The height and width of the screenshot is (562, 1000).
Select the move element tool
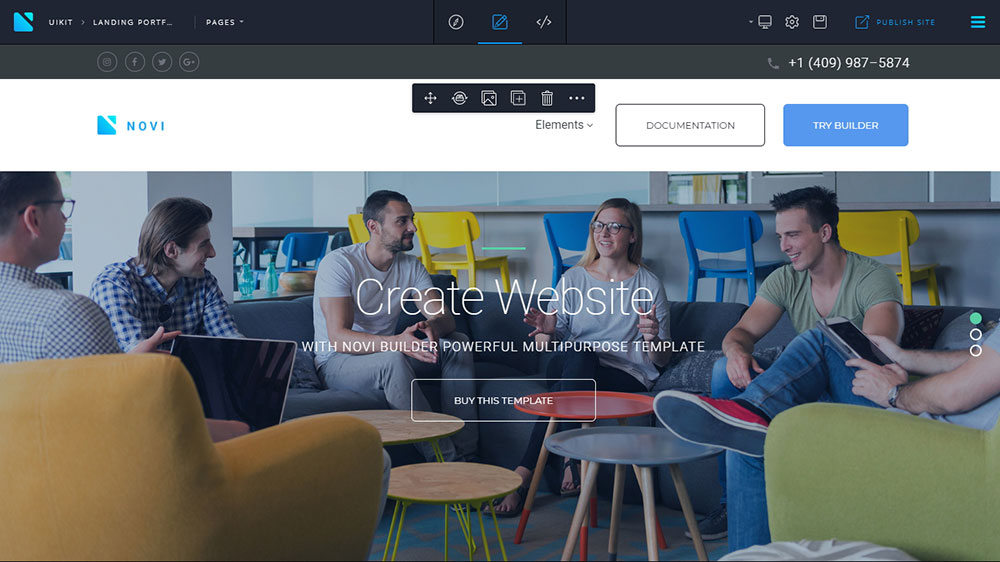(x=430, y=98)
